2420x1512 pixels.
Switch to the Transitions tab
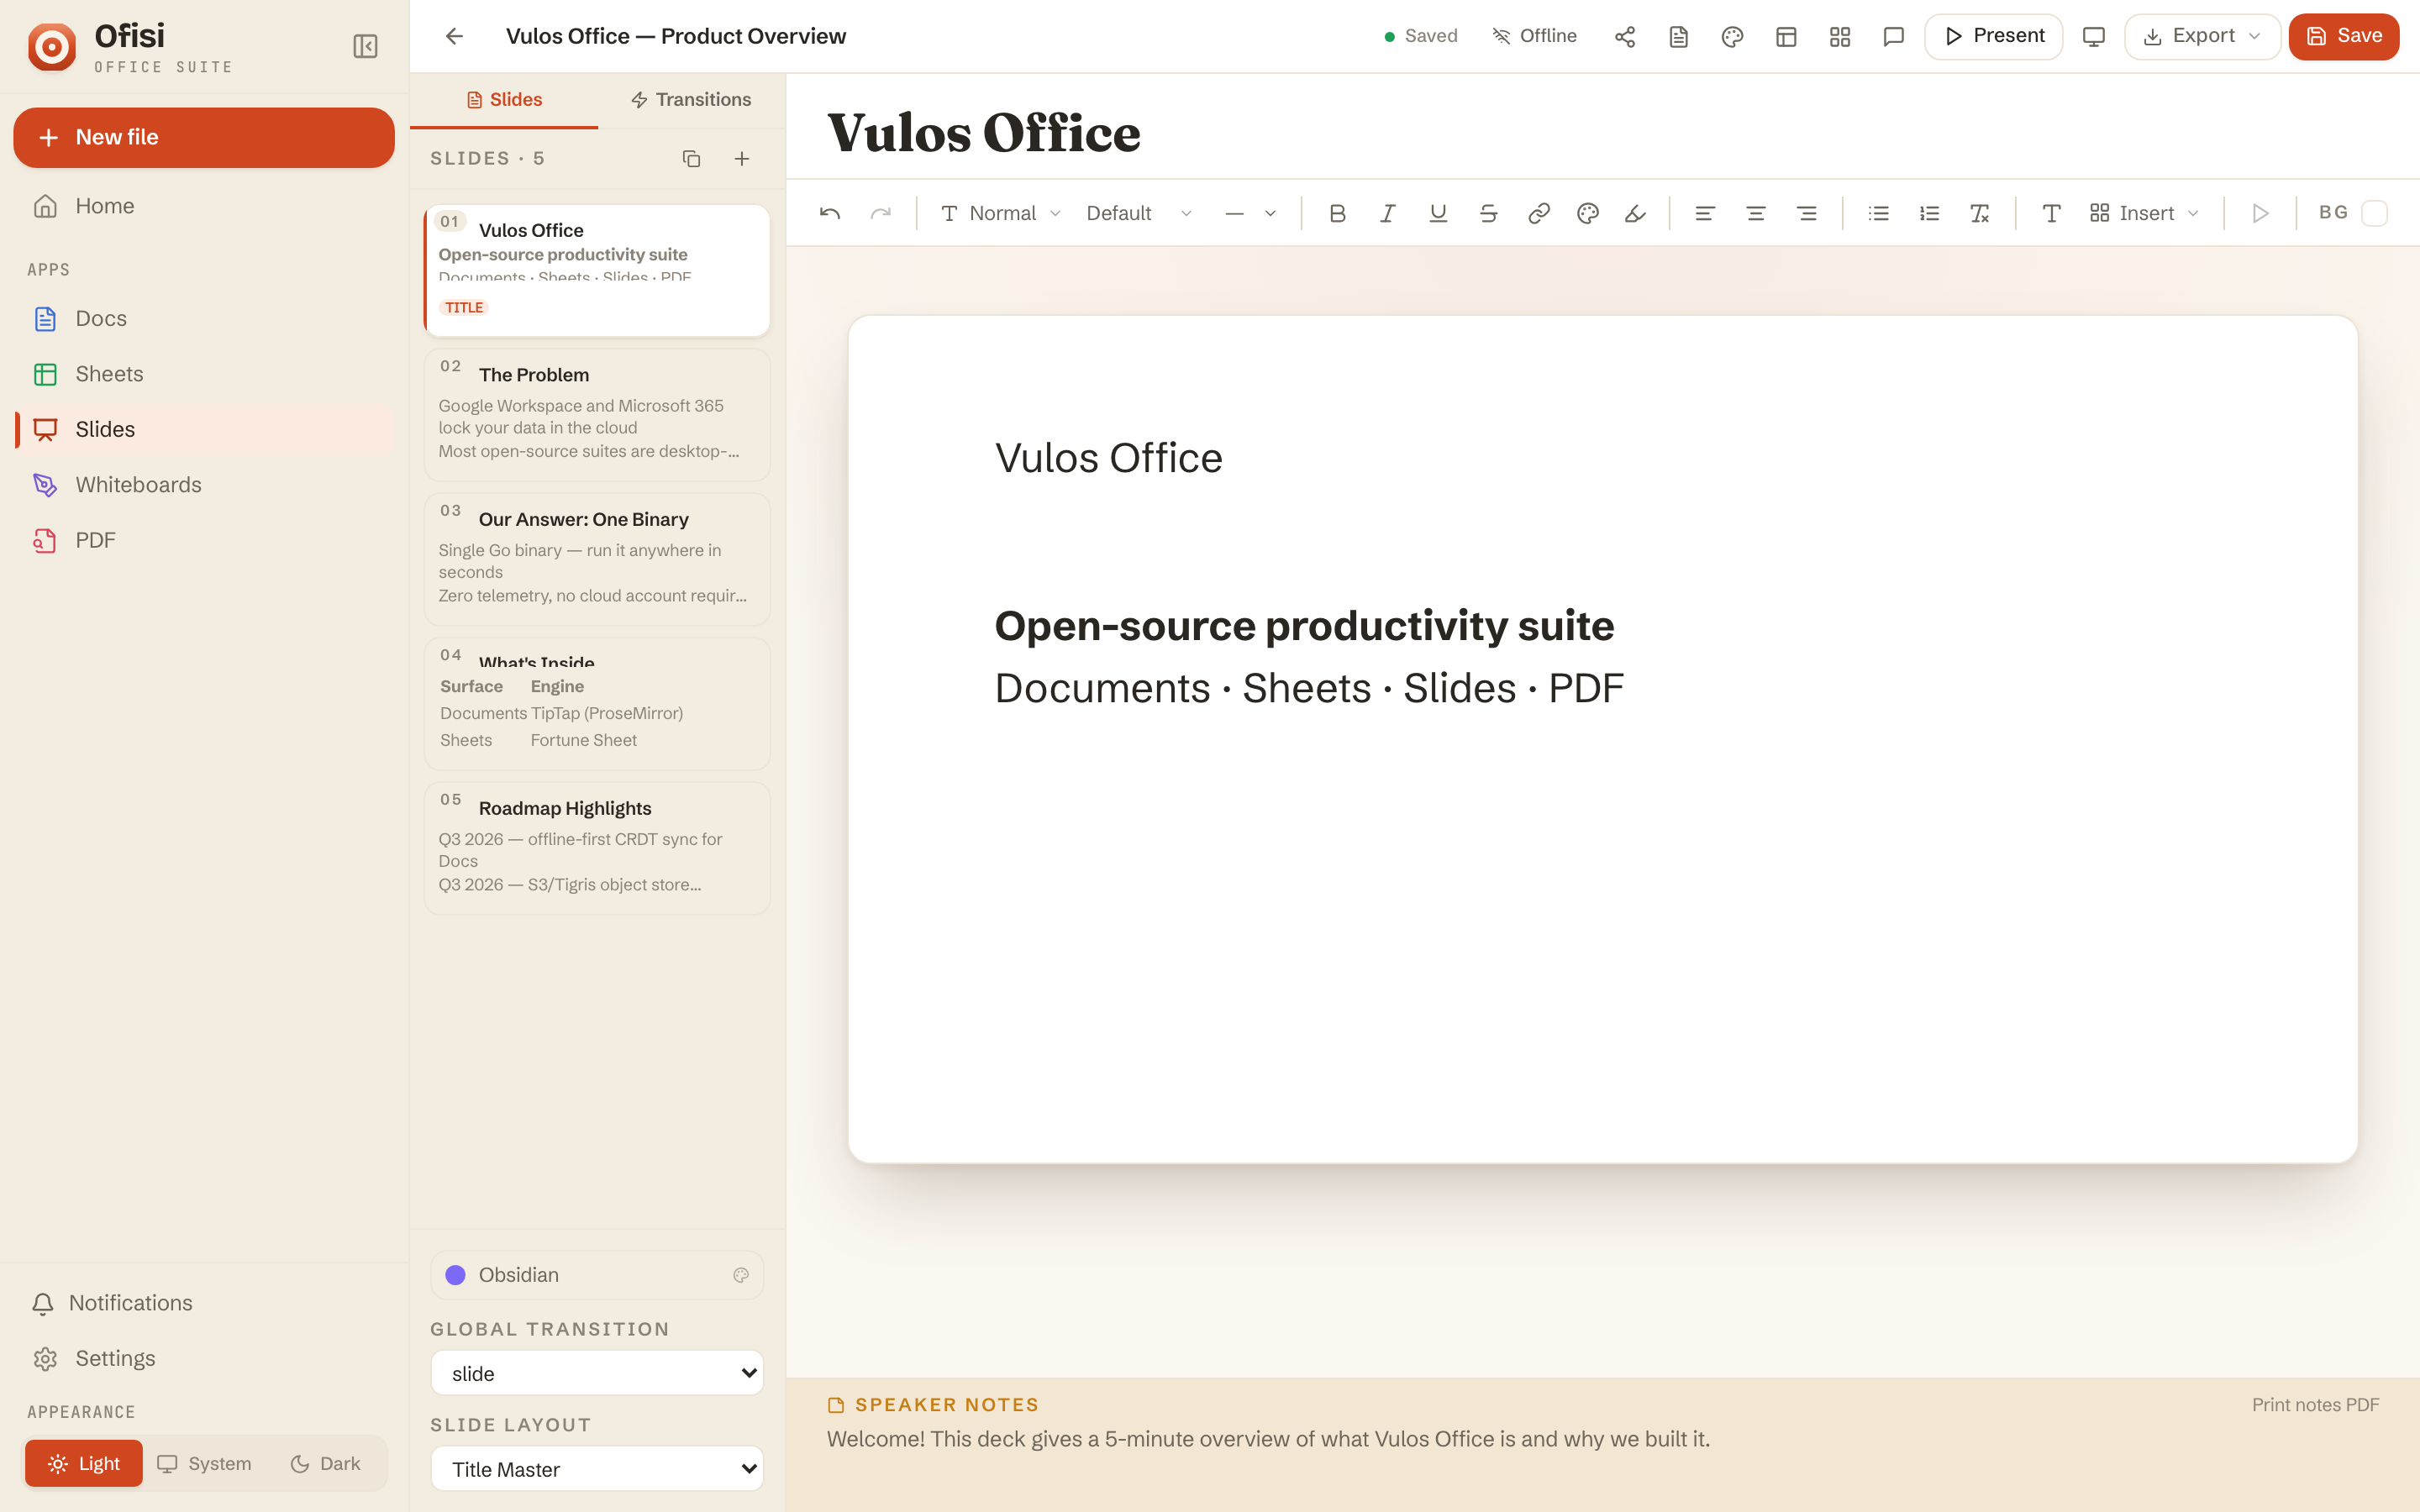click(x=691, y=100)
